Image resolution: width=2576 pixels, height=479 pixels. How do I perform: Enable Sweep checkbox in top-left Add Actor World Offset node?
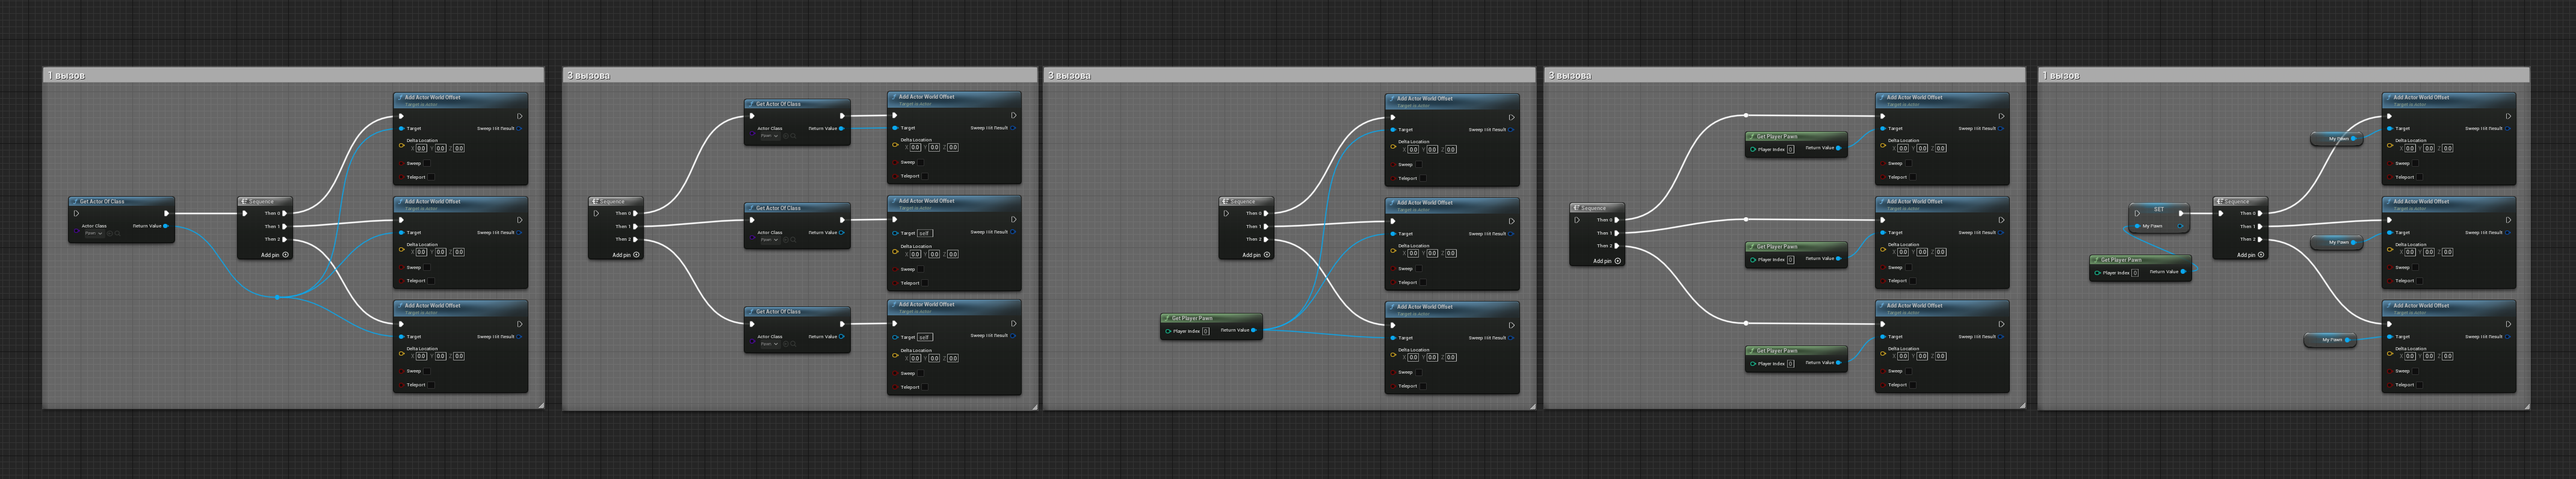[427, 163]
